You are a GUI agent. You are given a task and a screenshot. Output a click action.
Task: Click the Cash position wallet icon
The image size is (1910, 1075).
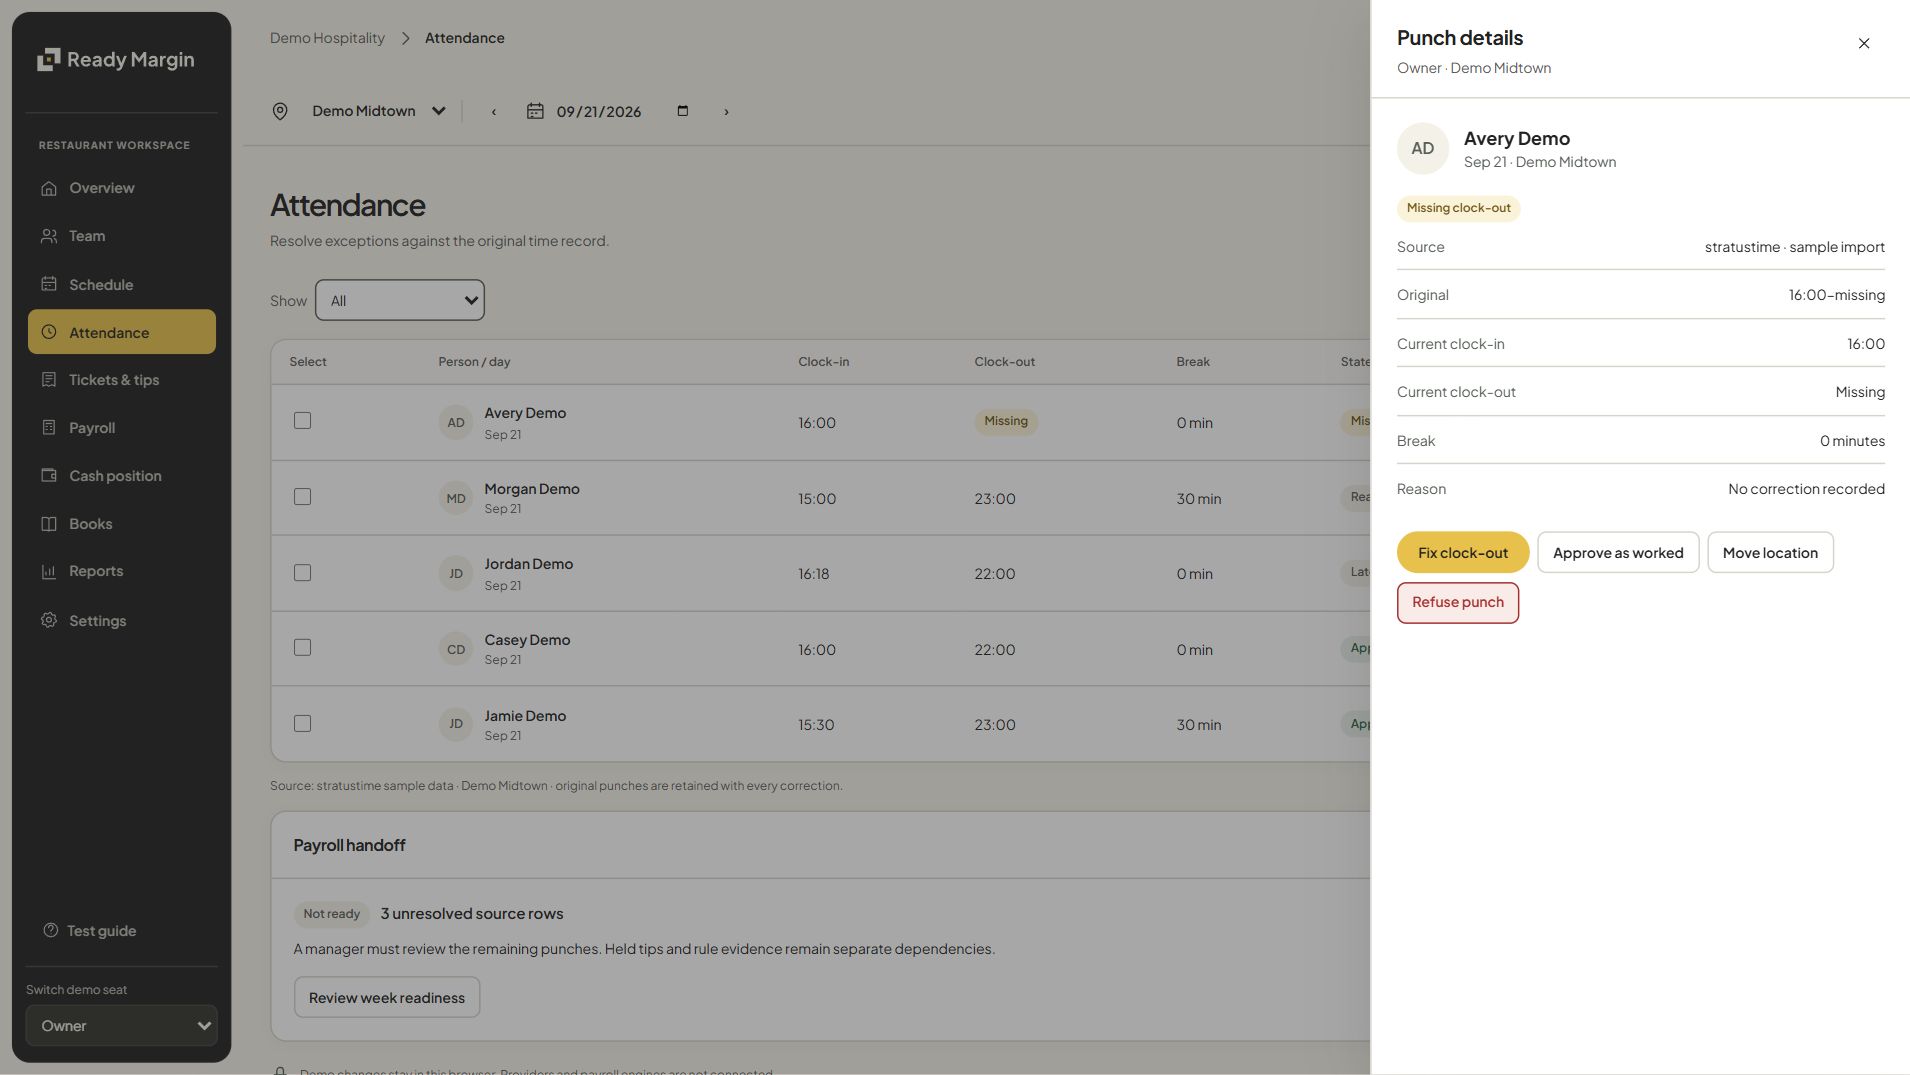48,476
